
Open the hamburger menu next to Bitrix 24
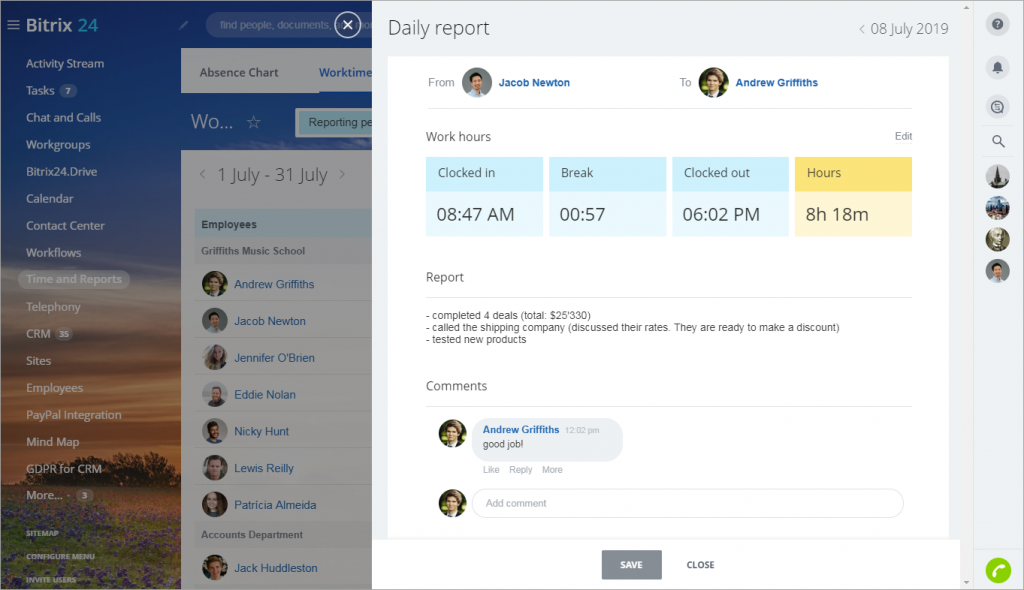pyautogui.click(x=13, y=25)
